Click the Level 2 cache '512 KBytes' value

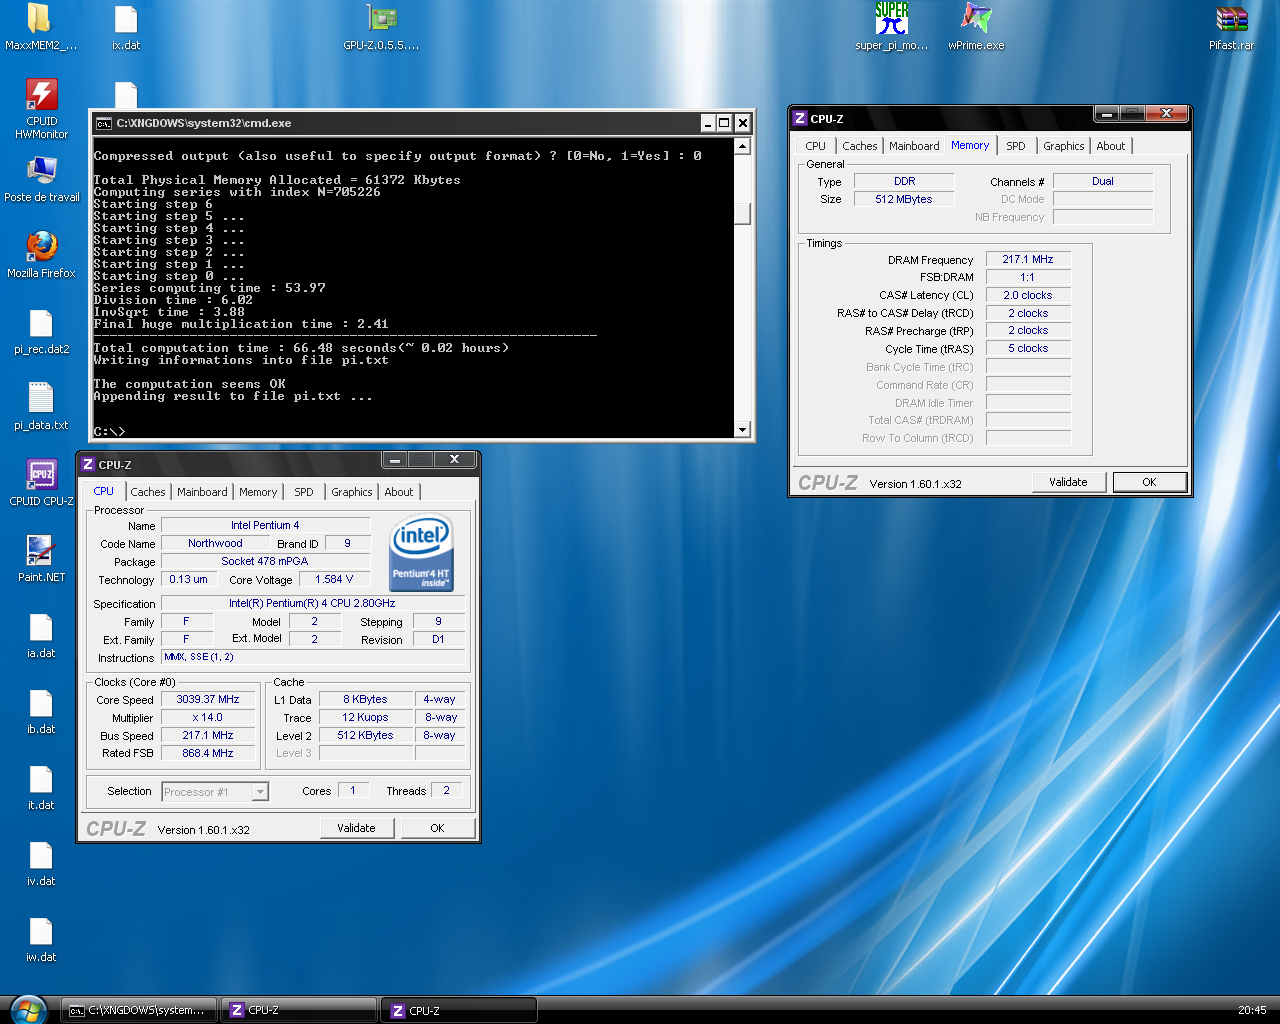click(365, 735)
